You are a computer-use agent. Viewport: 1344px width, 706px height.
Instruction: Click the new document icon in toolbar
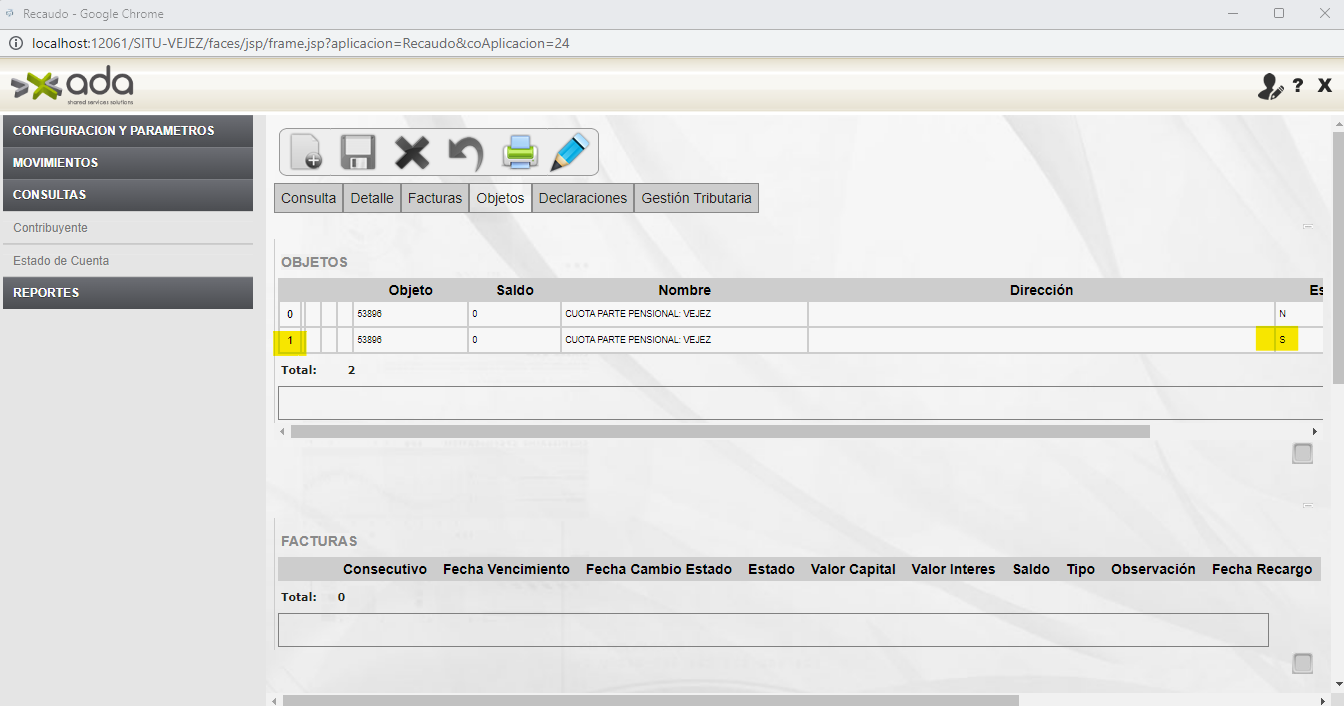coord(306,152)
